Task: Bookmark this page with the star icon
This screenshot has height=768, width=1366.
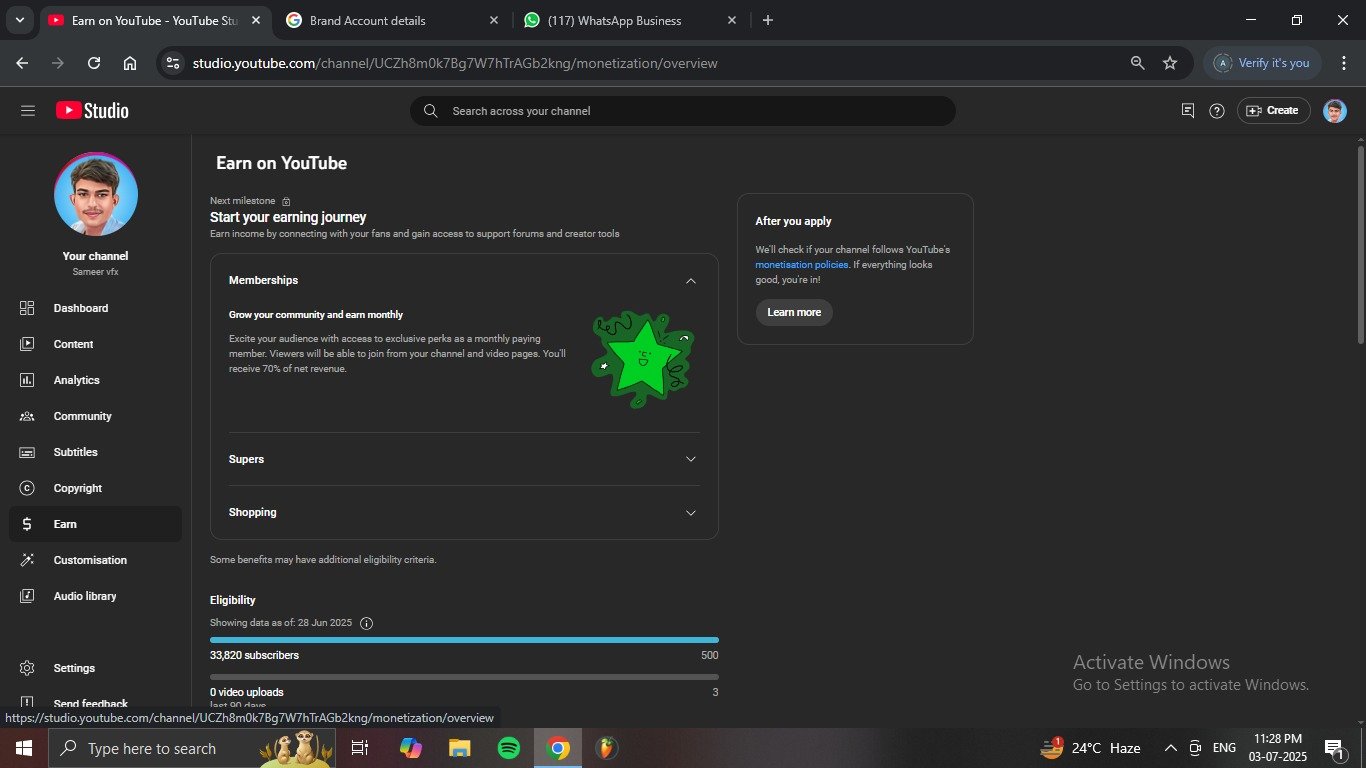Action: click(1170, 63)
